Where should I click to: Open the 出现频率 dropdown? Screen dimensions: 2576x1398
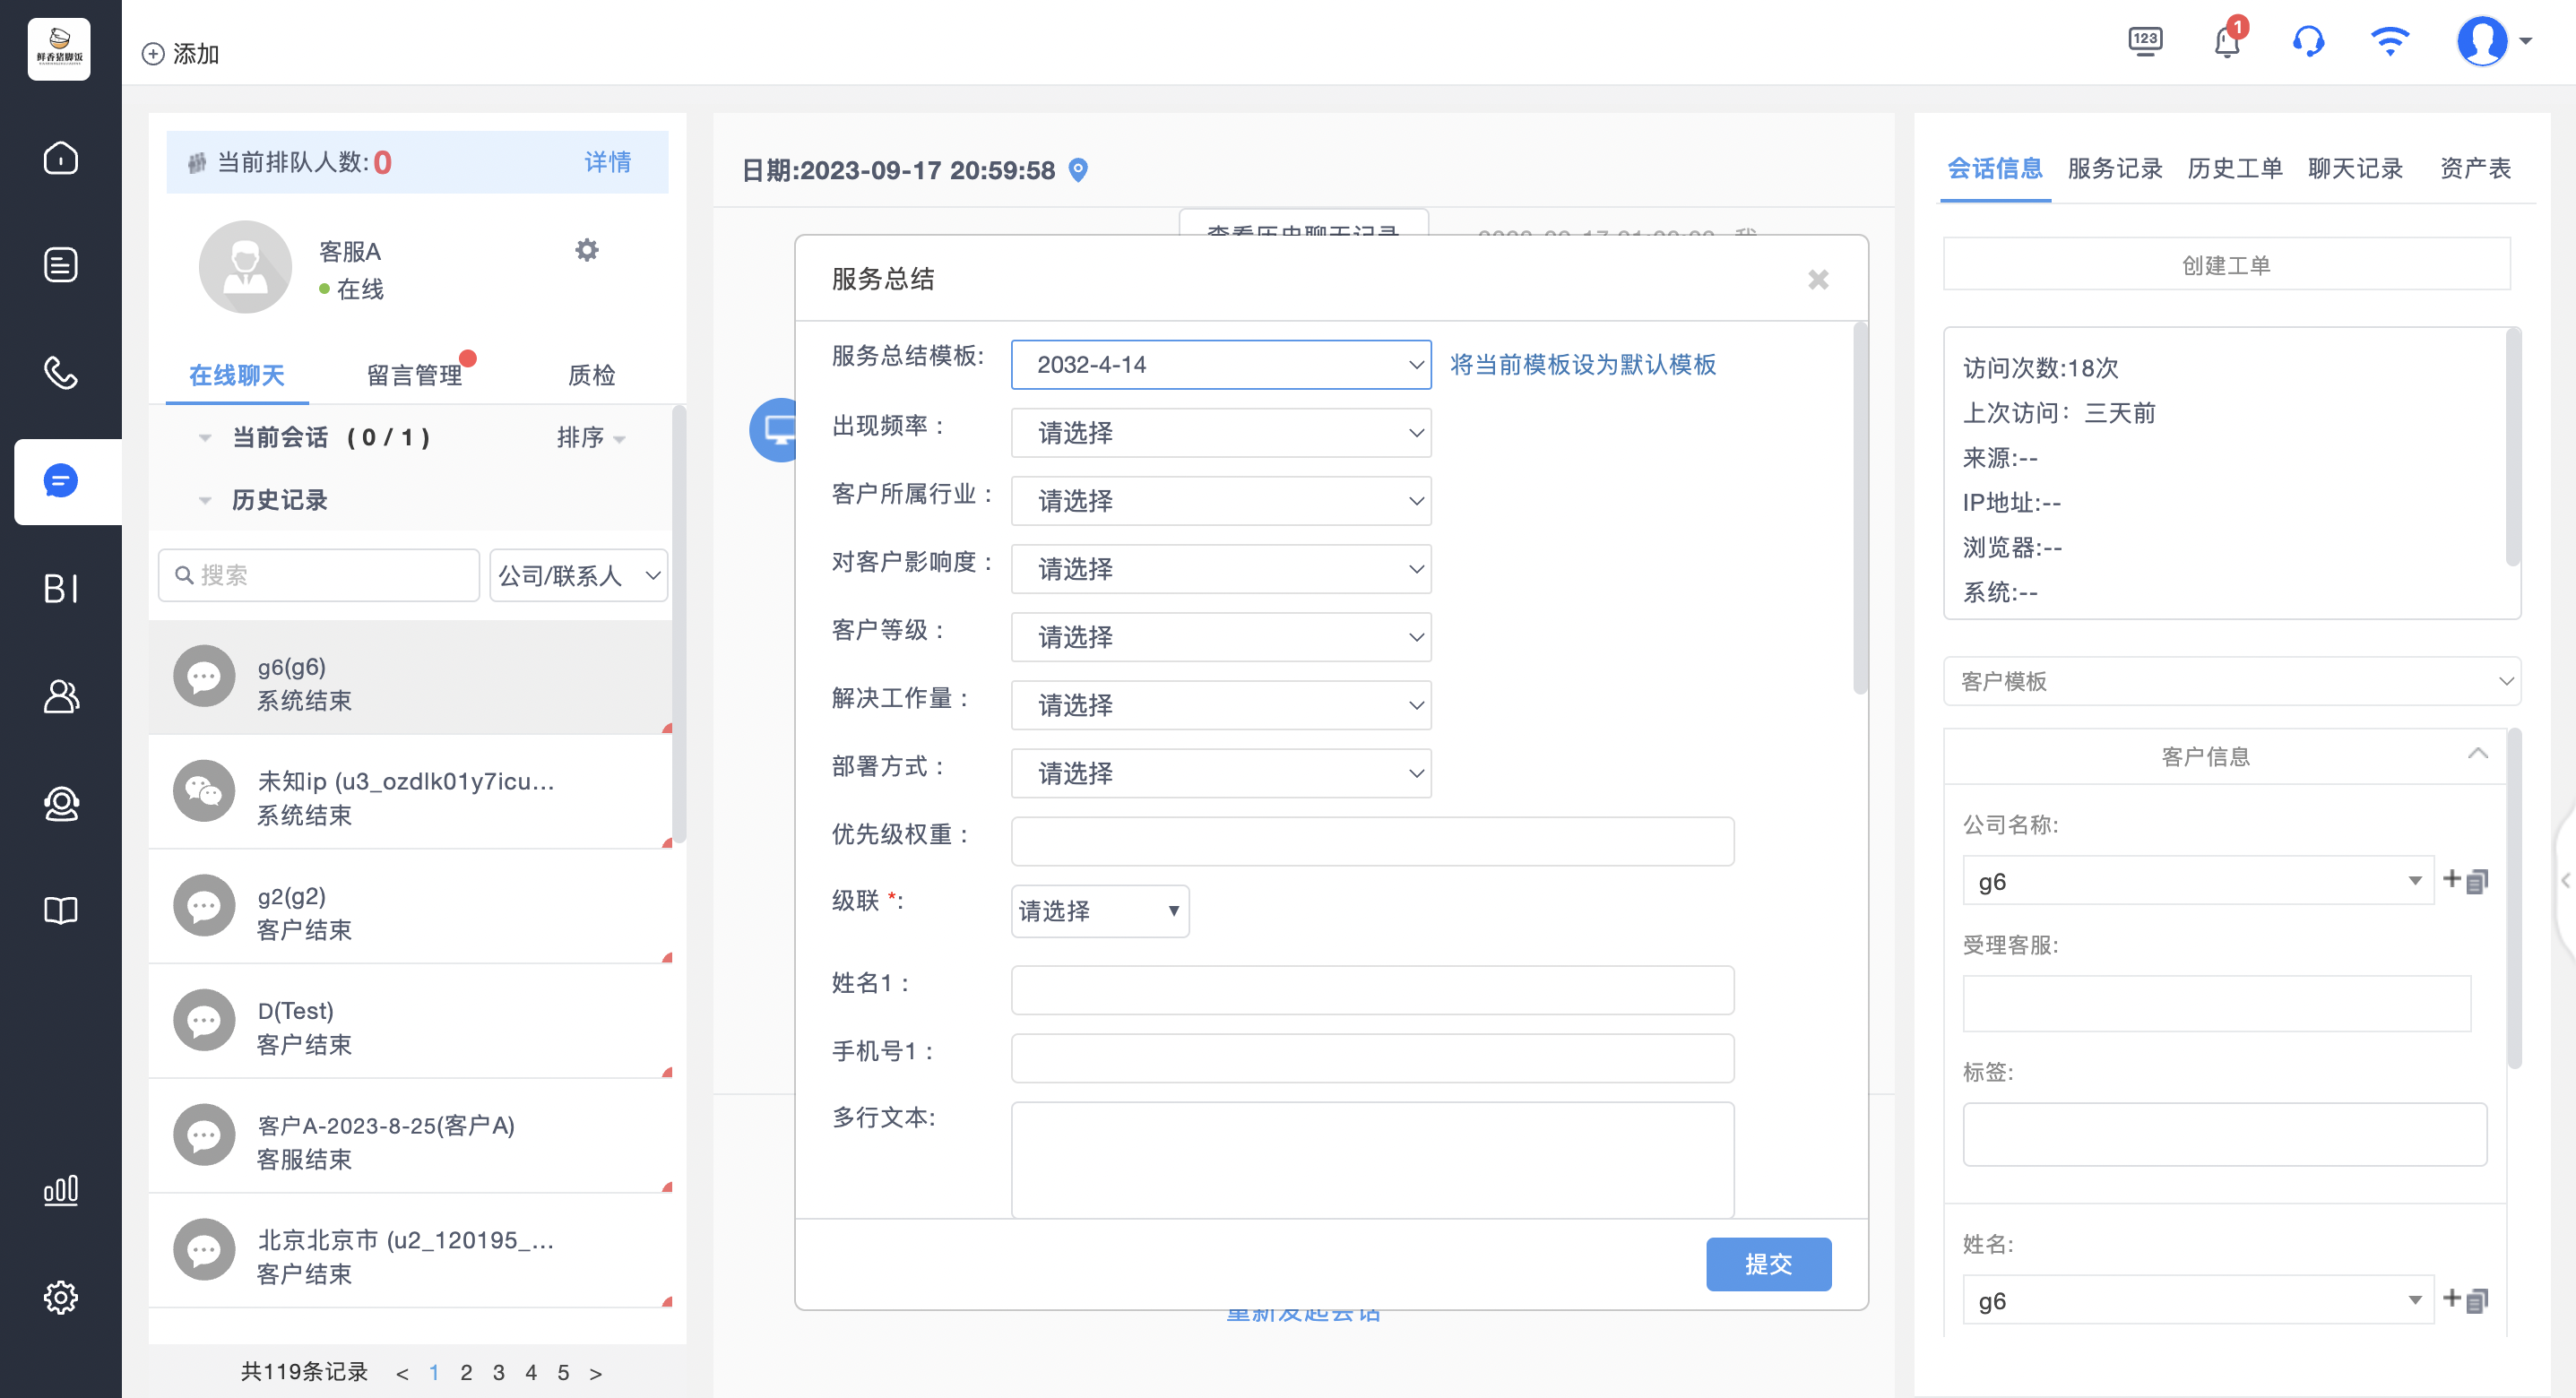coord(1221,433)
